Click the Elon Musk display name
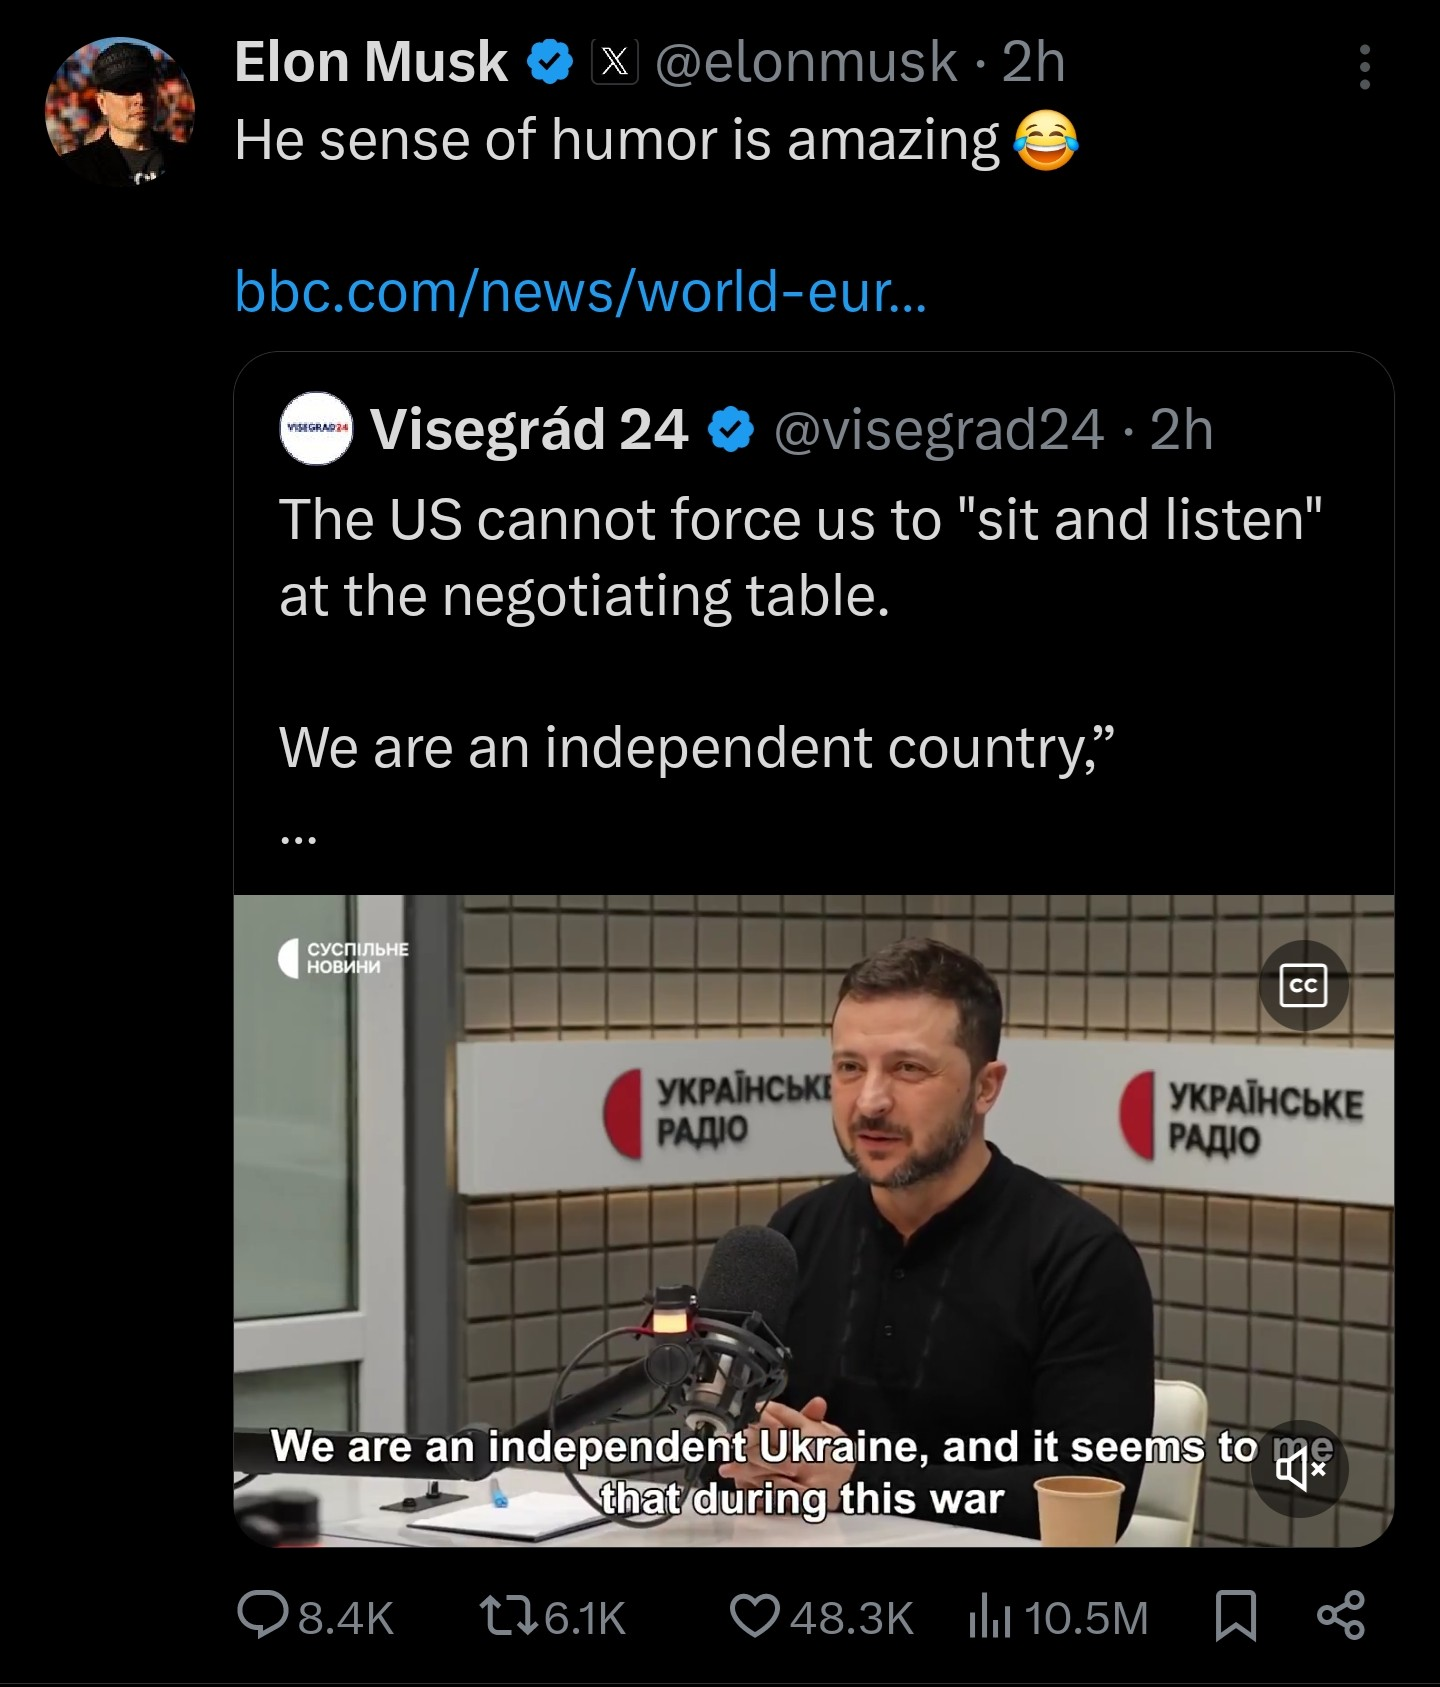 pyautogui.click(x=371, y=62)
